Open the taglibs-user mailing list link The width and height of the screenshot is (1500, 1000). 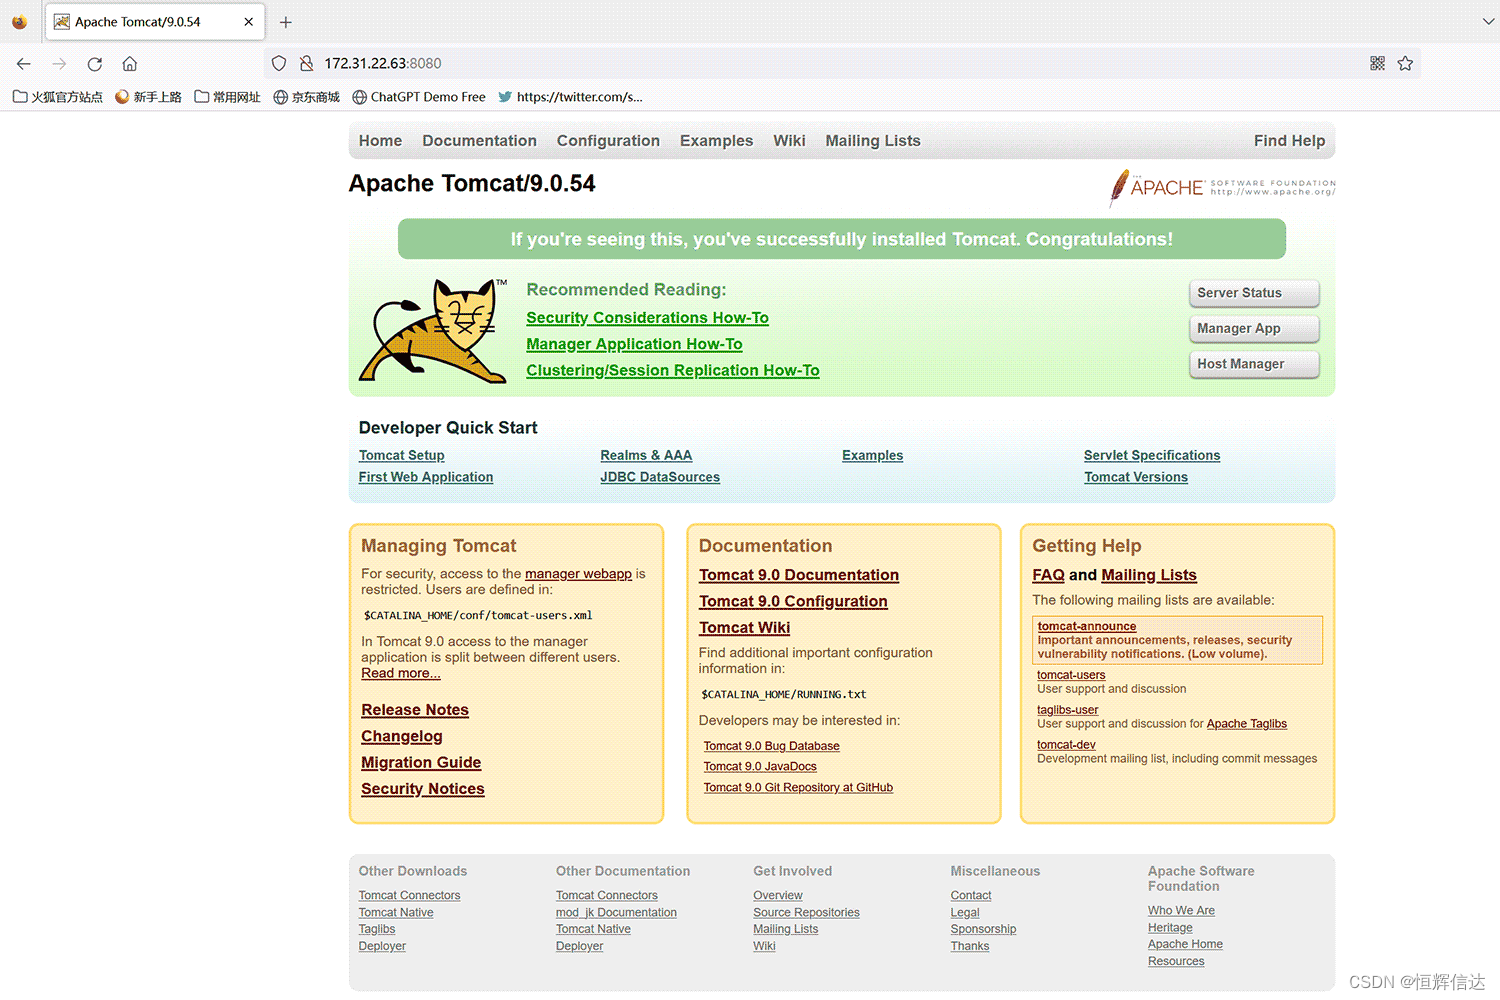point(1067,710)
